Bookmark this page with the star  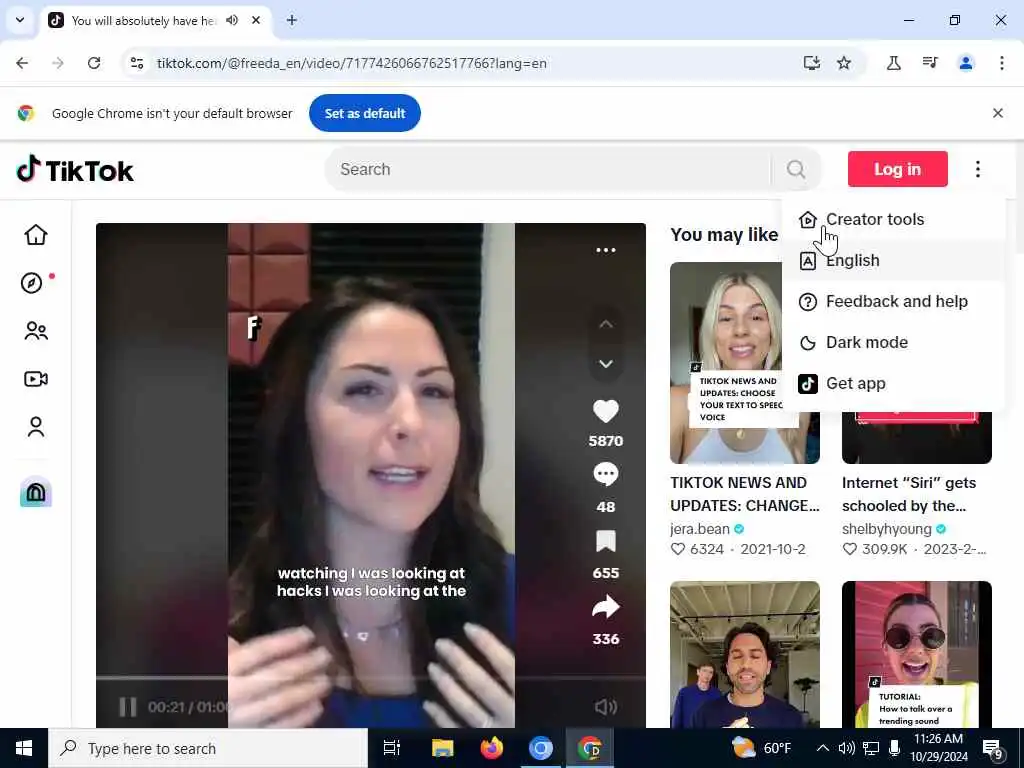click(844, 63)
